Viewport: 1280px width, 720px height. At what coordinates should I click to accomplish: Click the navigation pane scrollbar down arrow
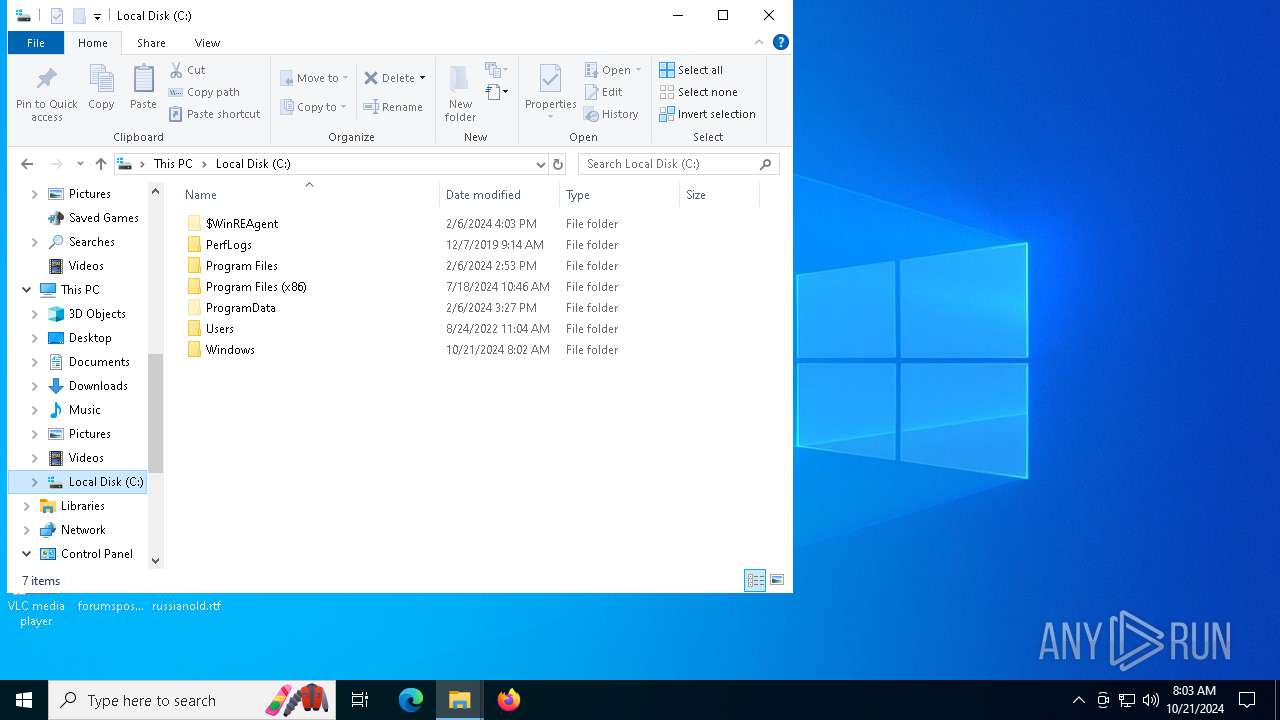click(x=155, y=561)
